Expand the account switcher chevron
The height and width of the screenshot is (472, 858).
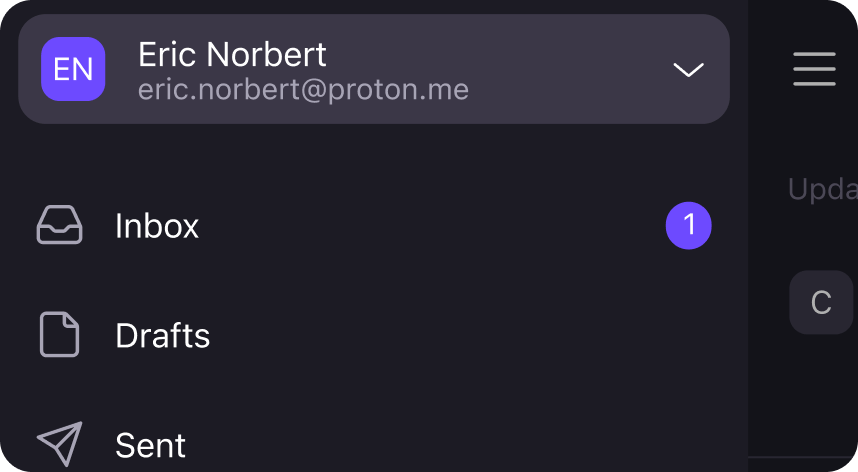(688, 69)
